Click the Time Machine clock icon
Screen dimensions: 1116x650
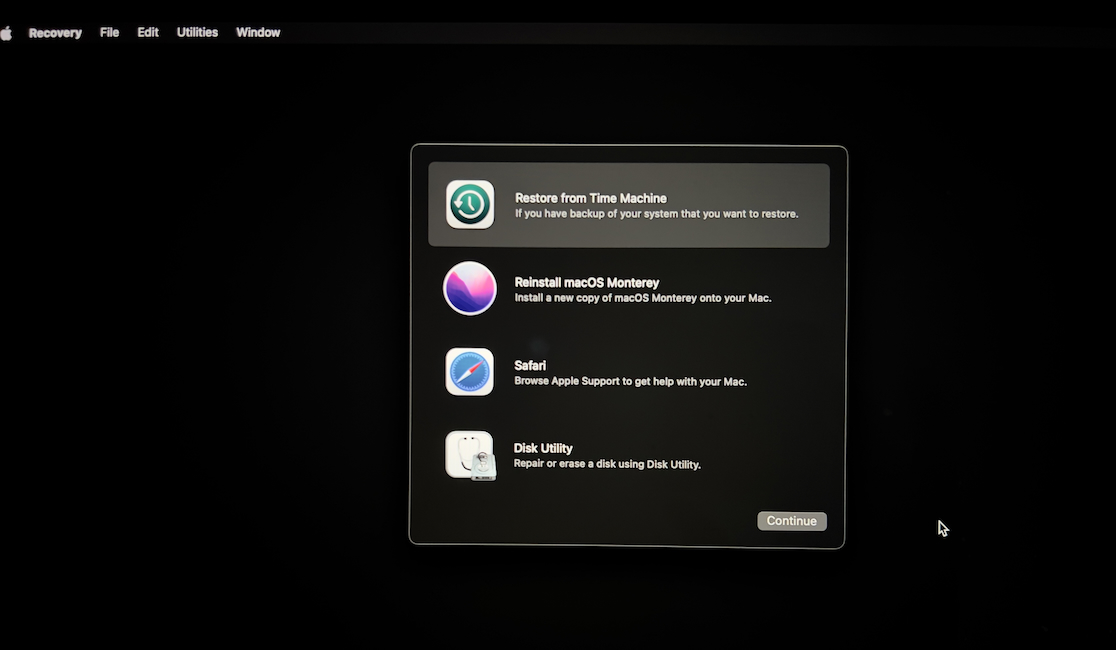[470, 204]
